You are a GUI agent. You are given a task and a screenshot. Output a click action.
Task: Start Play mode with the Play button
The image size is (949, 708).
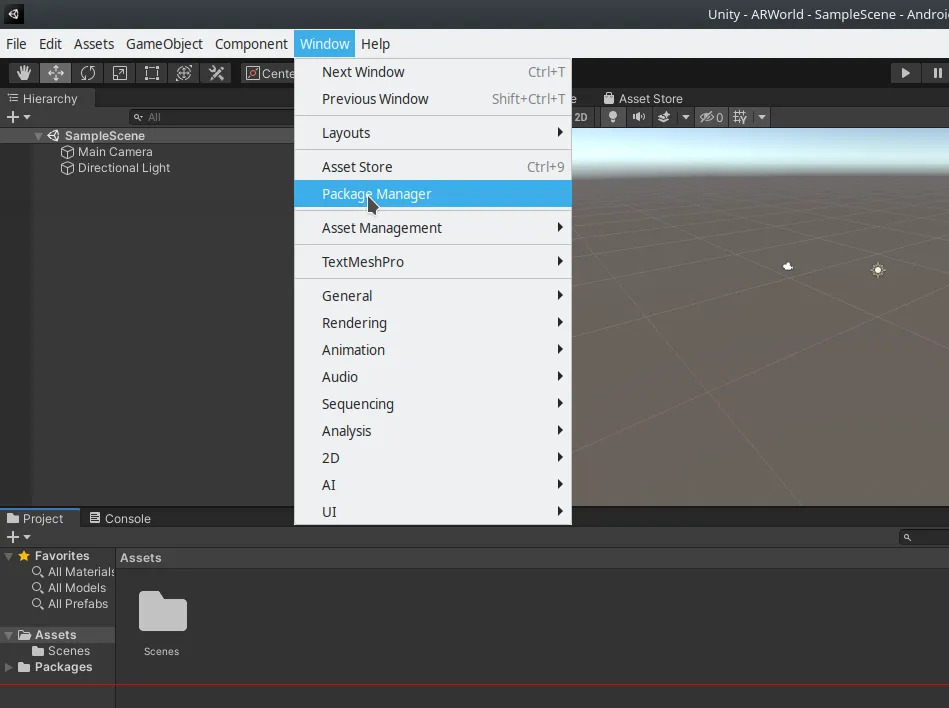[905, 73]
